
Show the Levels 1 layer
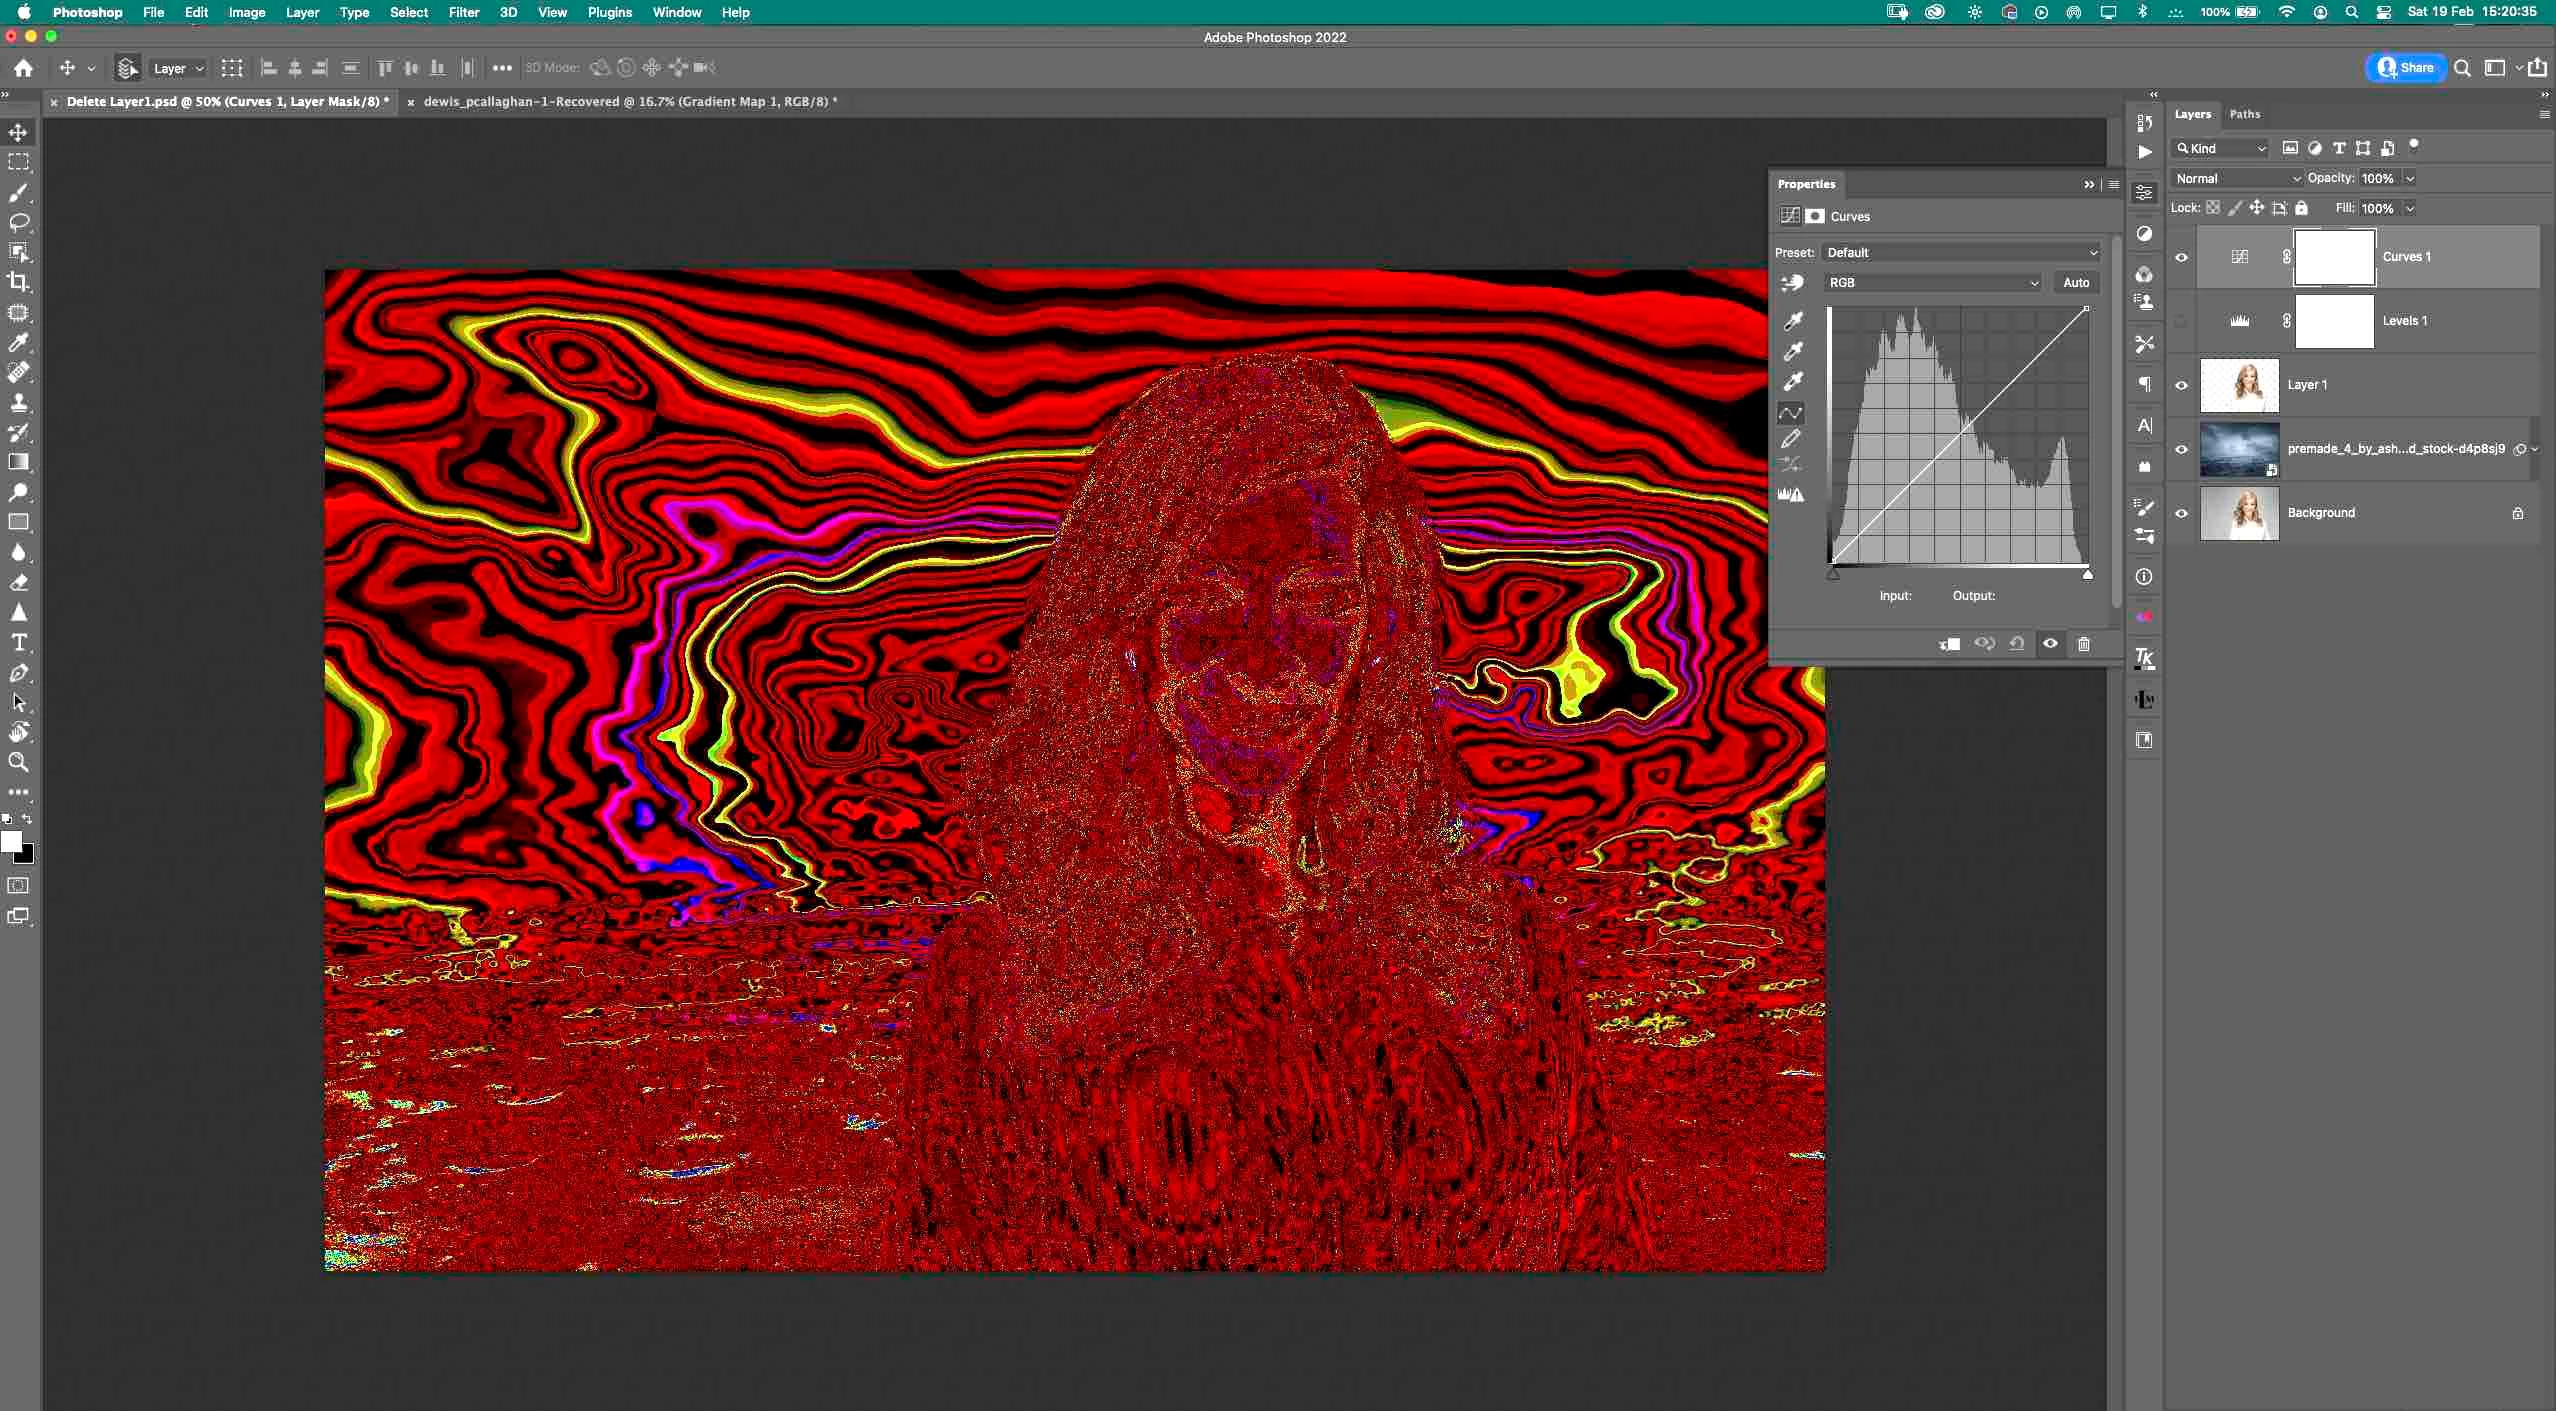click(x=2182, y=321)
